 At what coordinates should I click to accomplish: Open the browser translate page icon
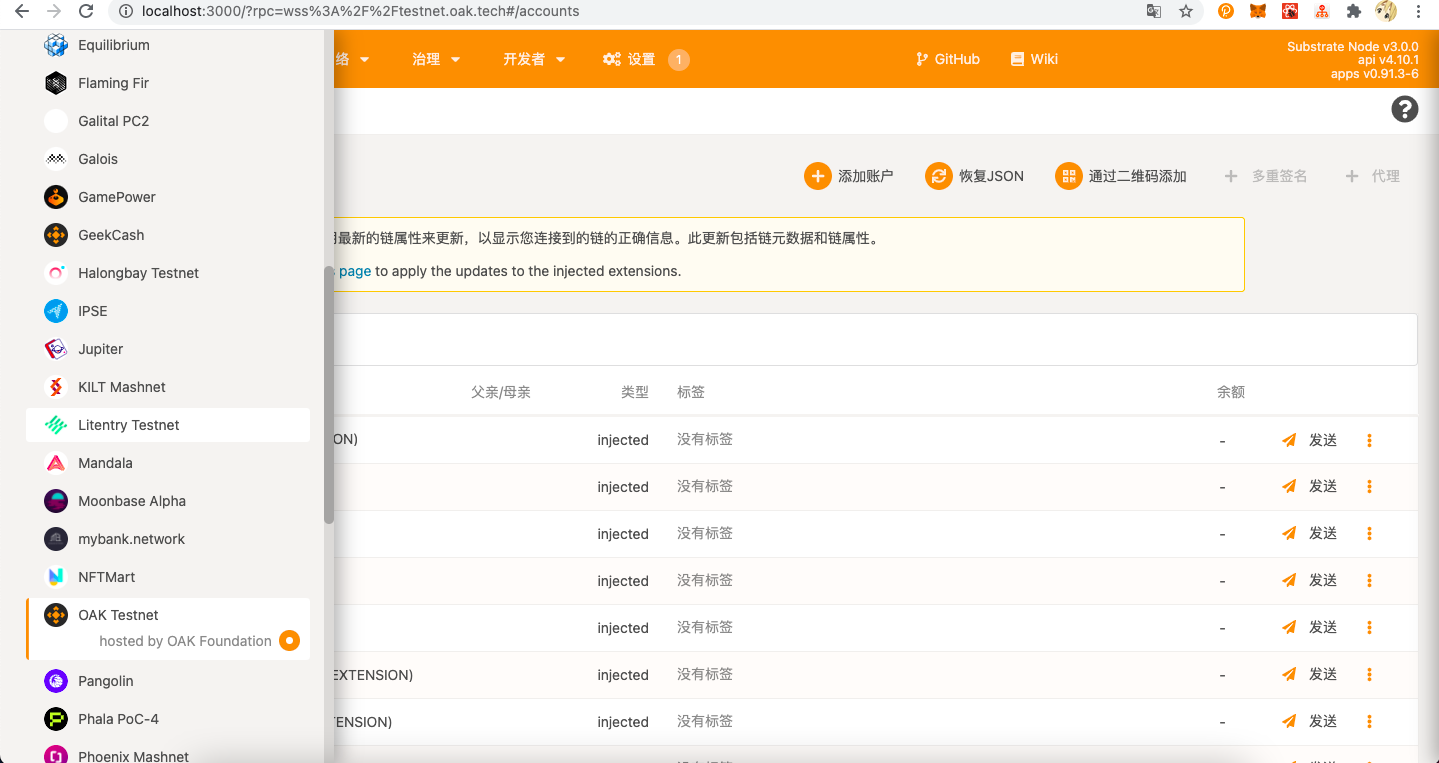pos(1153,11)
